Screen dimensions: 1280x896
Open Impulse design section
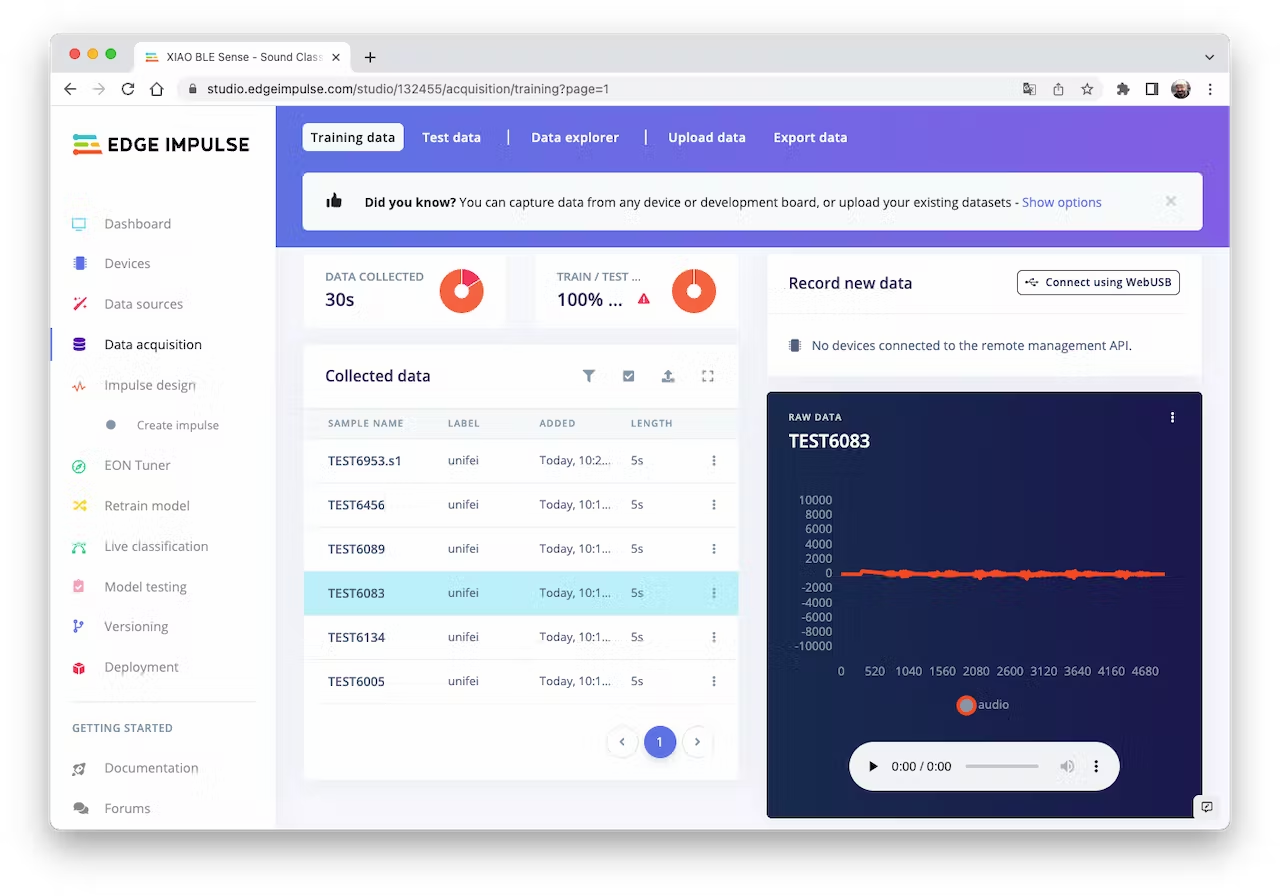coord(150,385)
